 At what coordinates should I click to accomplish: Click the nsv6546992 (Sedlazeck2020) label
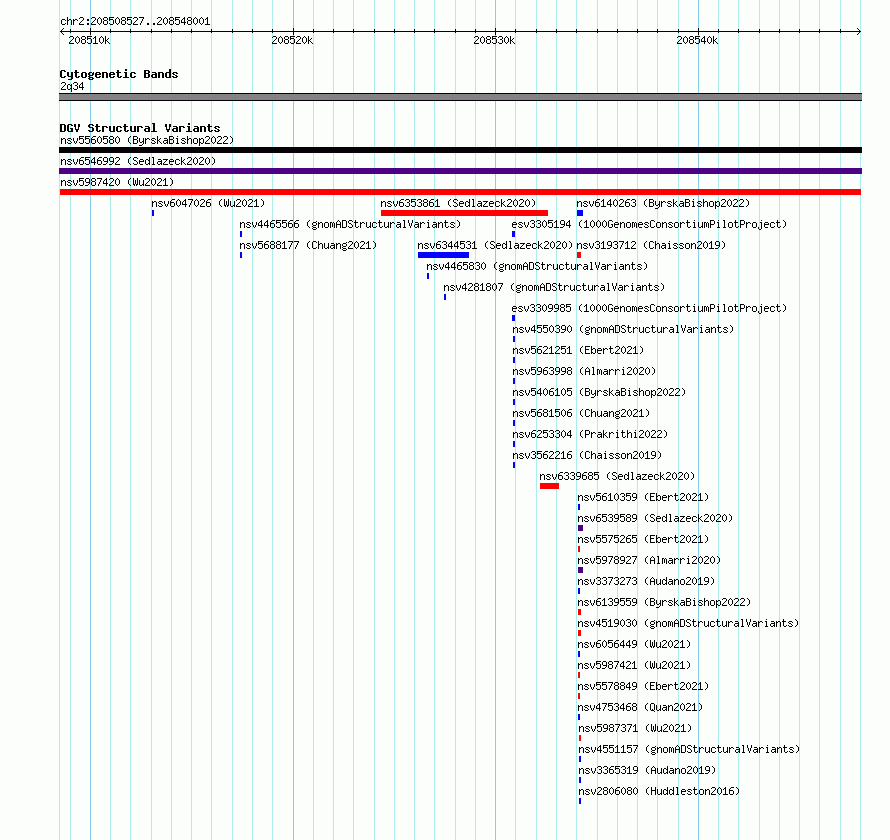138,161
